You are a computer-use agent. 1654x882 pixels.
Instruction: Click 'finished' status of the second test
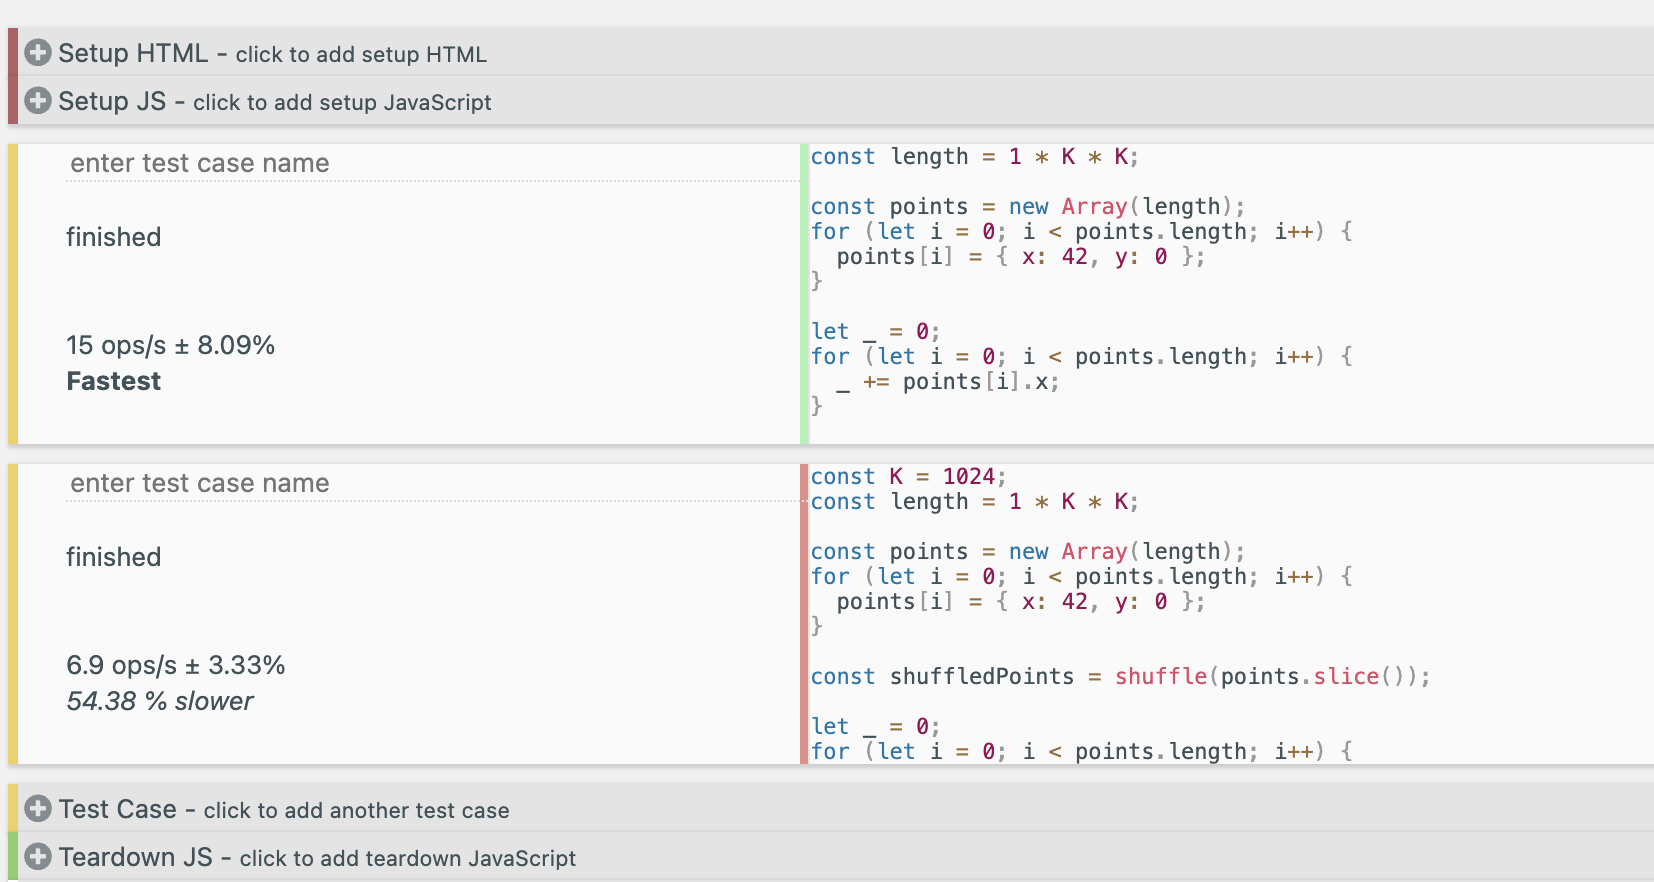point(113,557)
